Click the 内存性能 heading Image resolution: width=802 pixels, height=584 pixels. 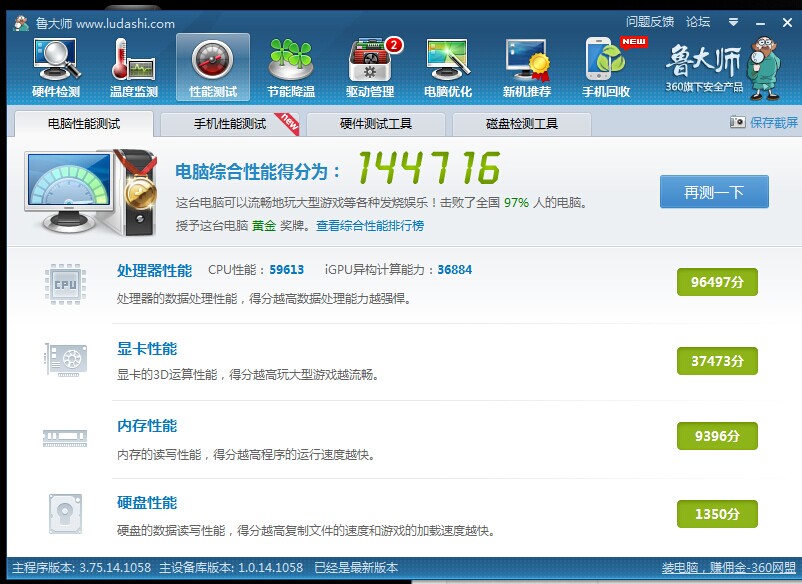click(x=147, y=425)
